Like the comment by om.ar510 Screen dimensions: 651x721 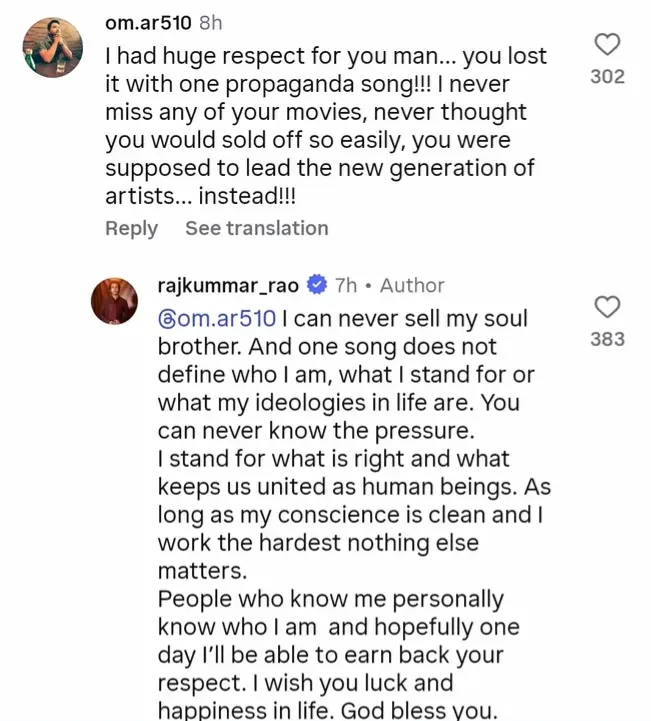pos(607,45)
